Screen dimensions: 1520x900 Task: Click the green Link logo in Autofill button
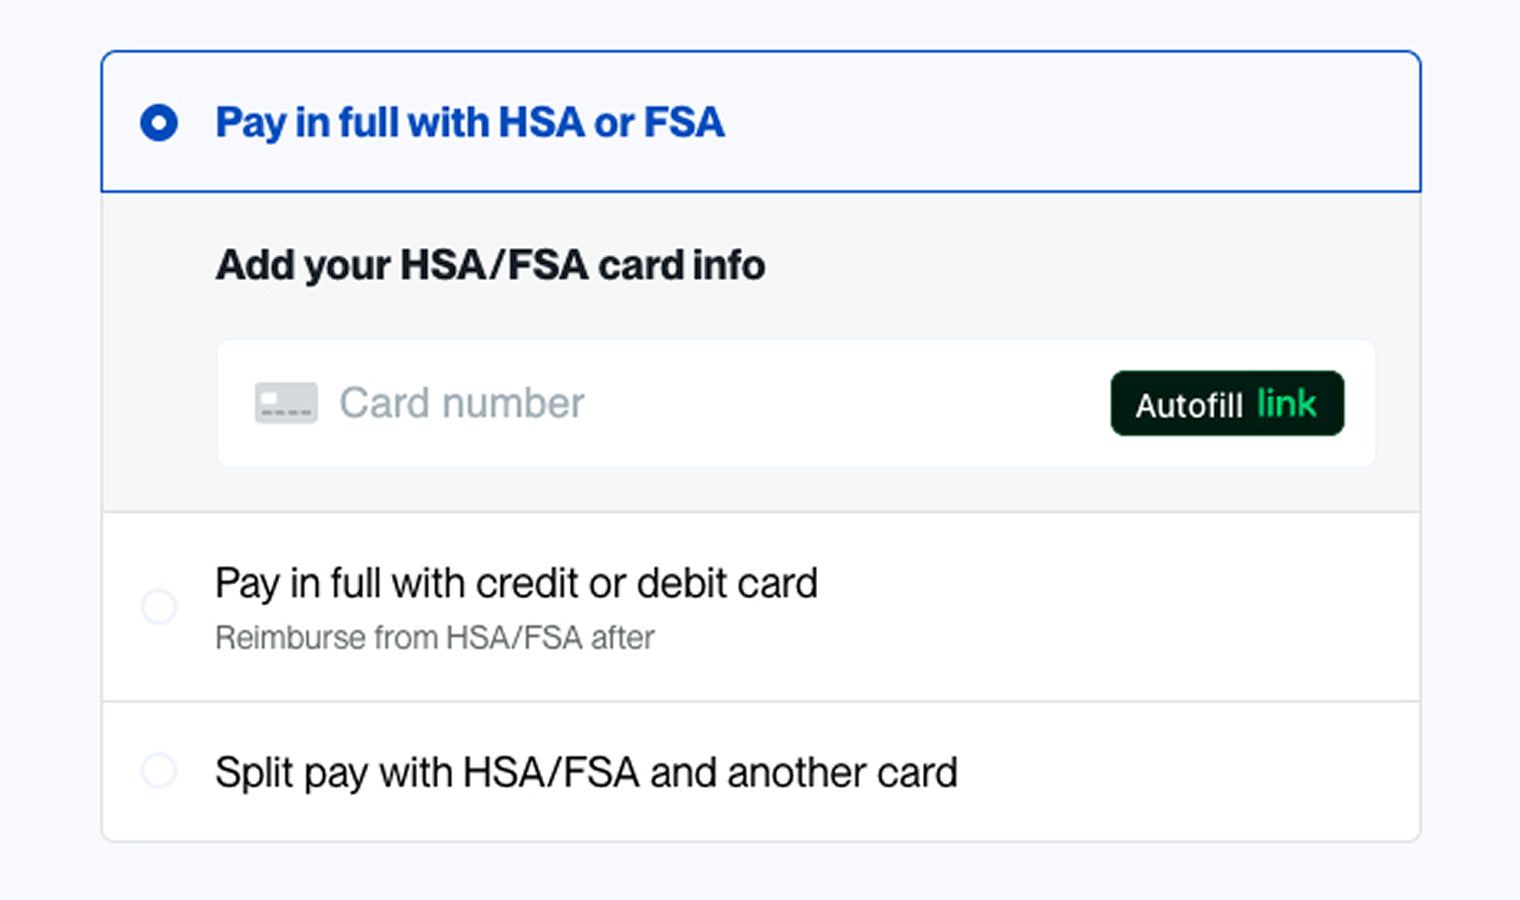[1286, 403]
